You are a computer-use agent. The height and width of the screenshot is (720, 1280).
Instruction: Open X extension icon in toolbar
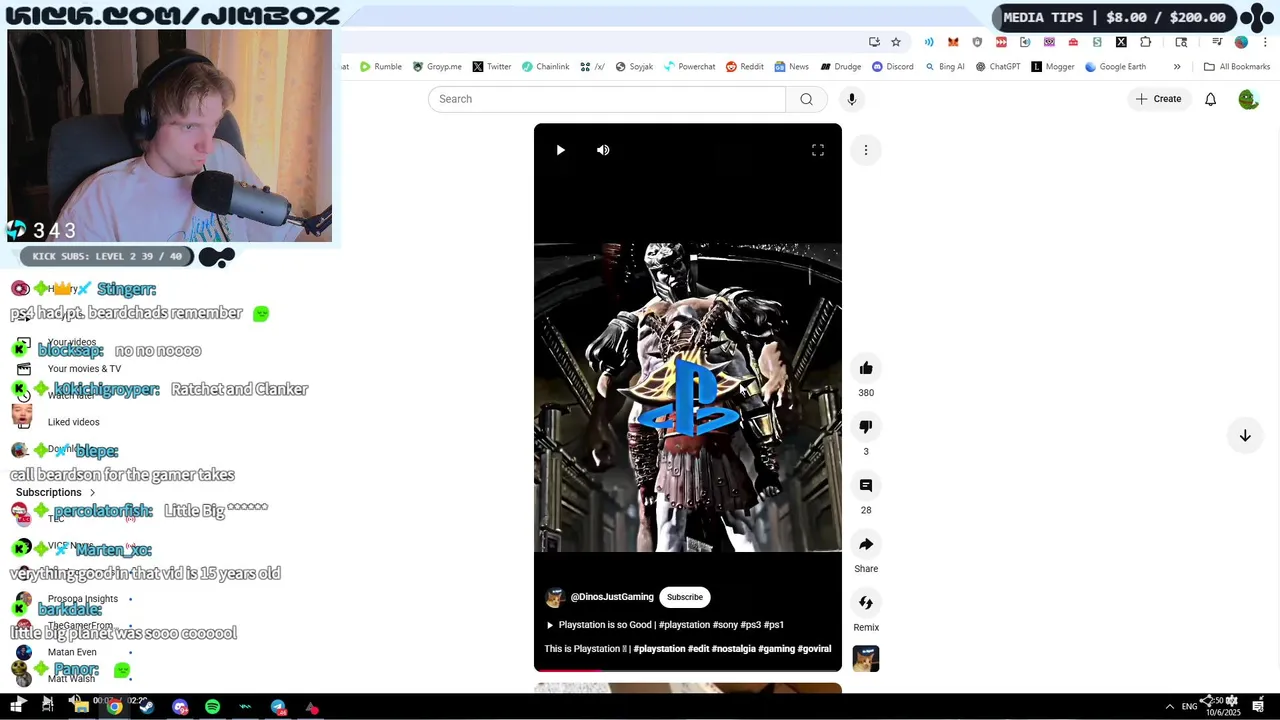click(x=1121, y=42)
